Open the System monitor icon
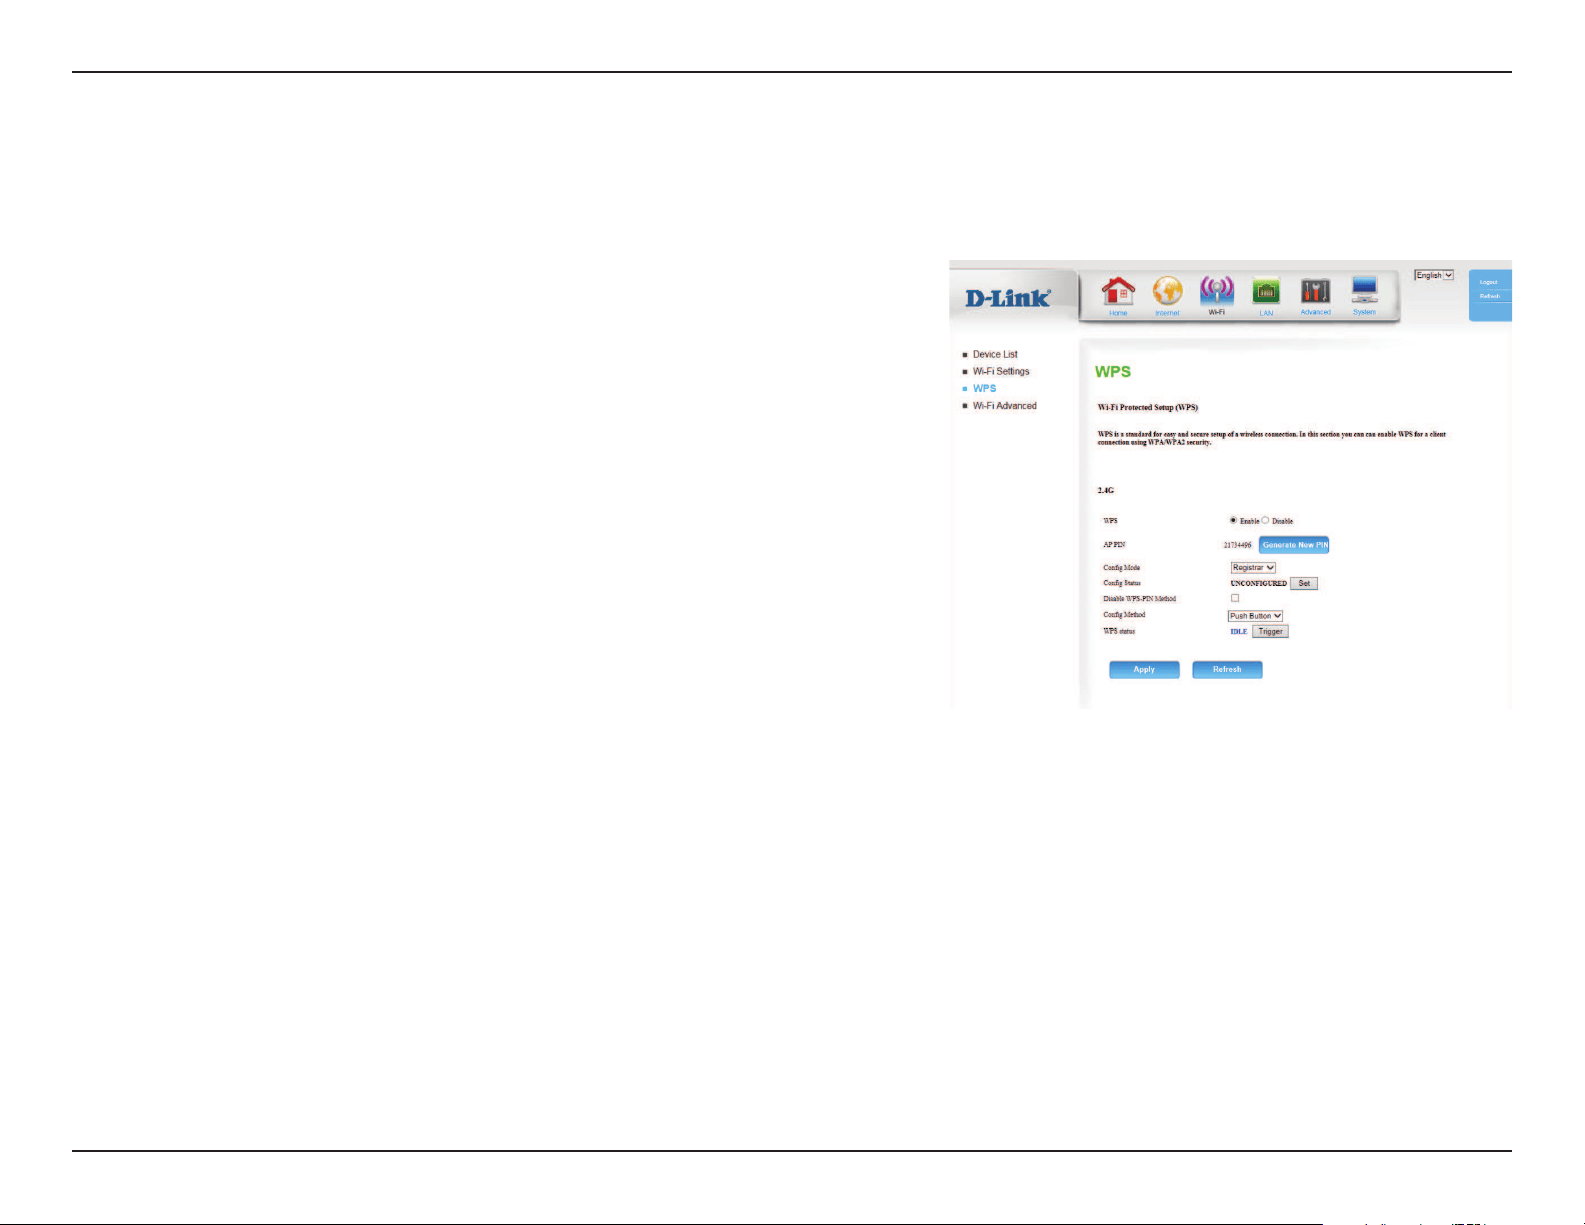Viewport: 1585px width, 1225px height. (1364, 291)
